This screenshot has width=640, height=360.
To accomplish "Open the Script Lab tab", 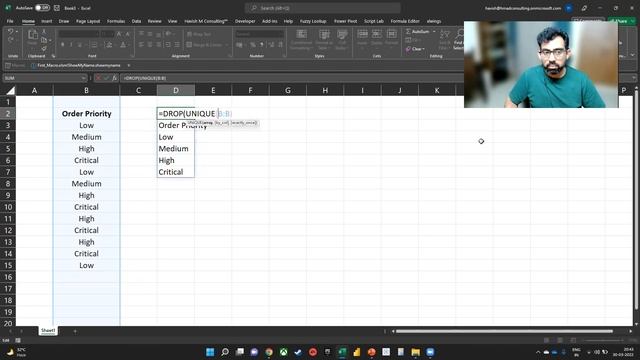I will click(373, 21).
